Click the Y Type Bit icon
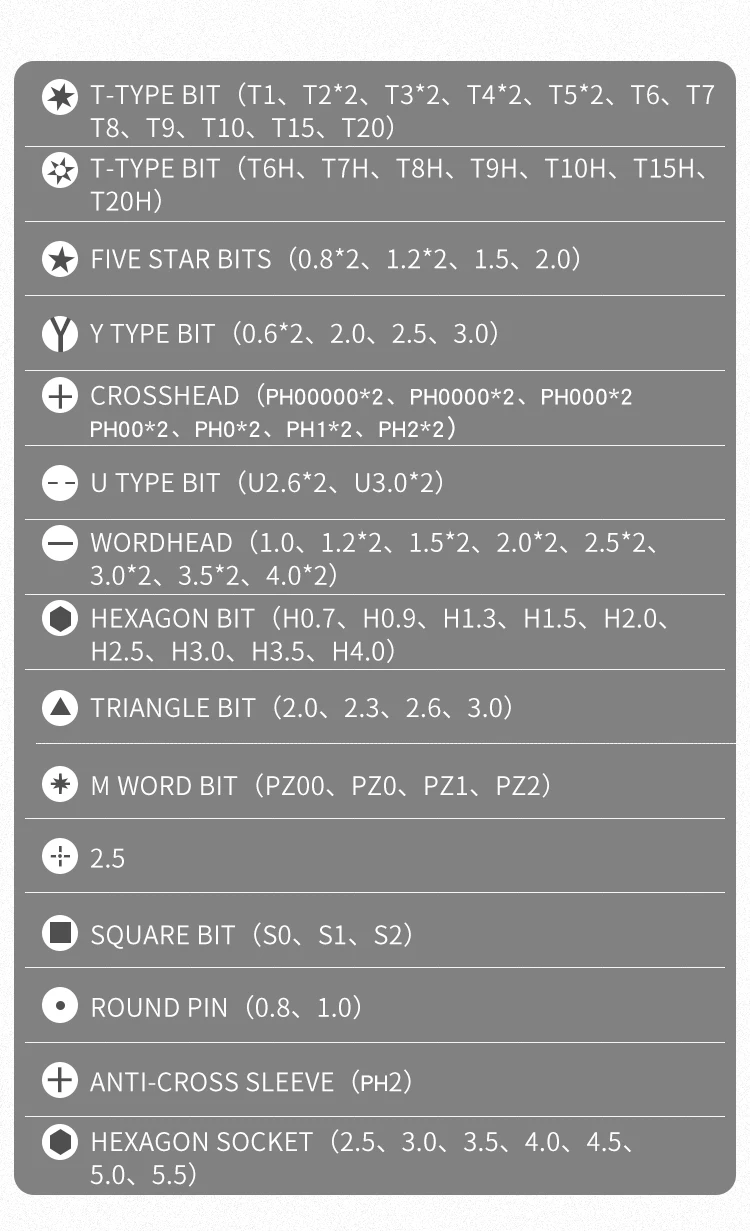750x1231 pixels. click(60, 334)
